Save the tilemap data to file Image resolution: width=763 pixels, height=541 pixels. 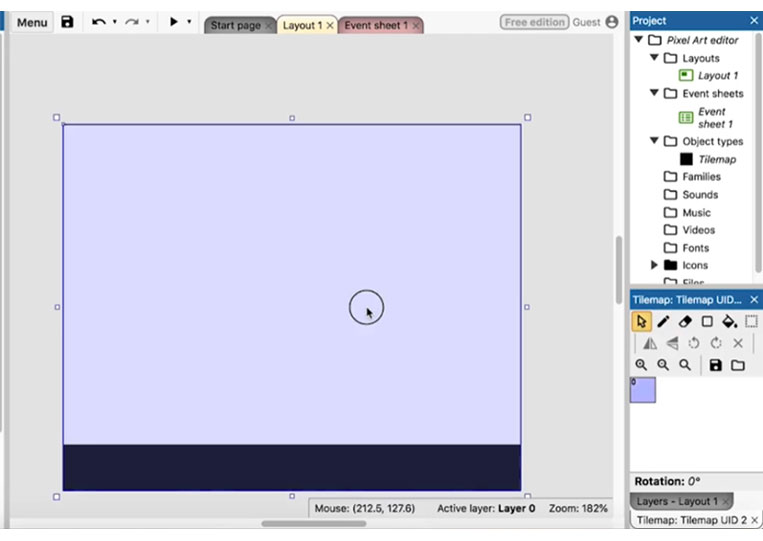tap(715, 365)
